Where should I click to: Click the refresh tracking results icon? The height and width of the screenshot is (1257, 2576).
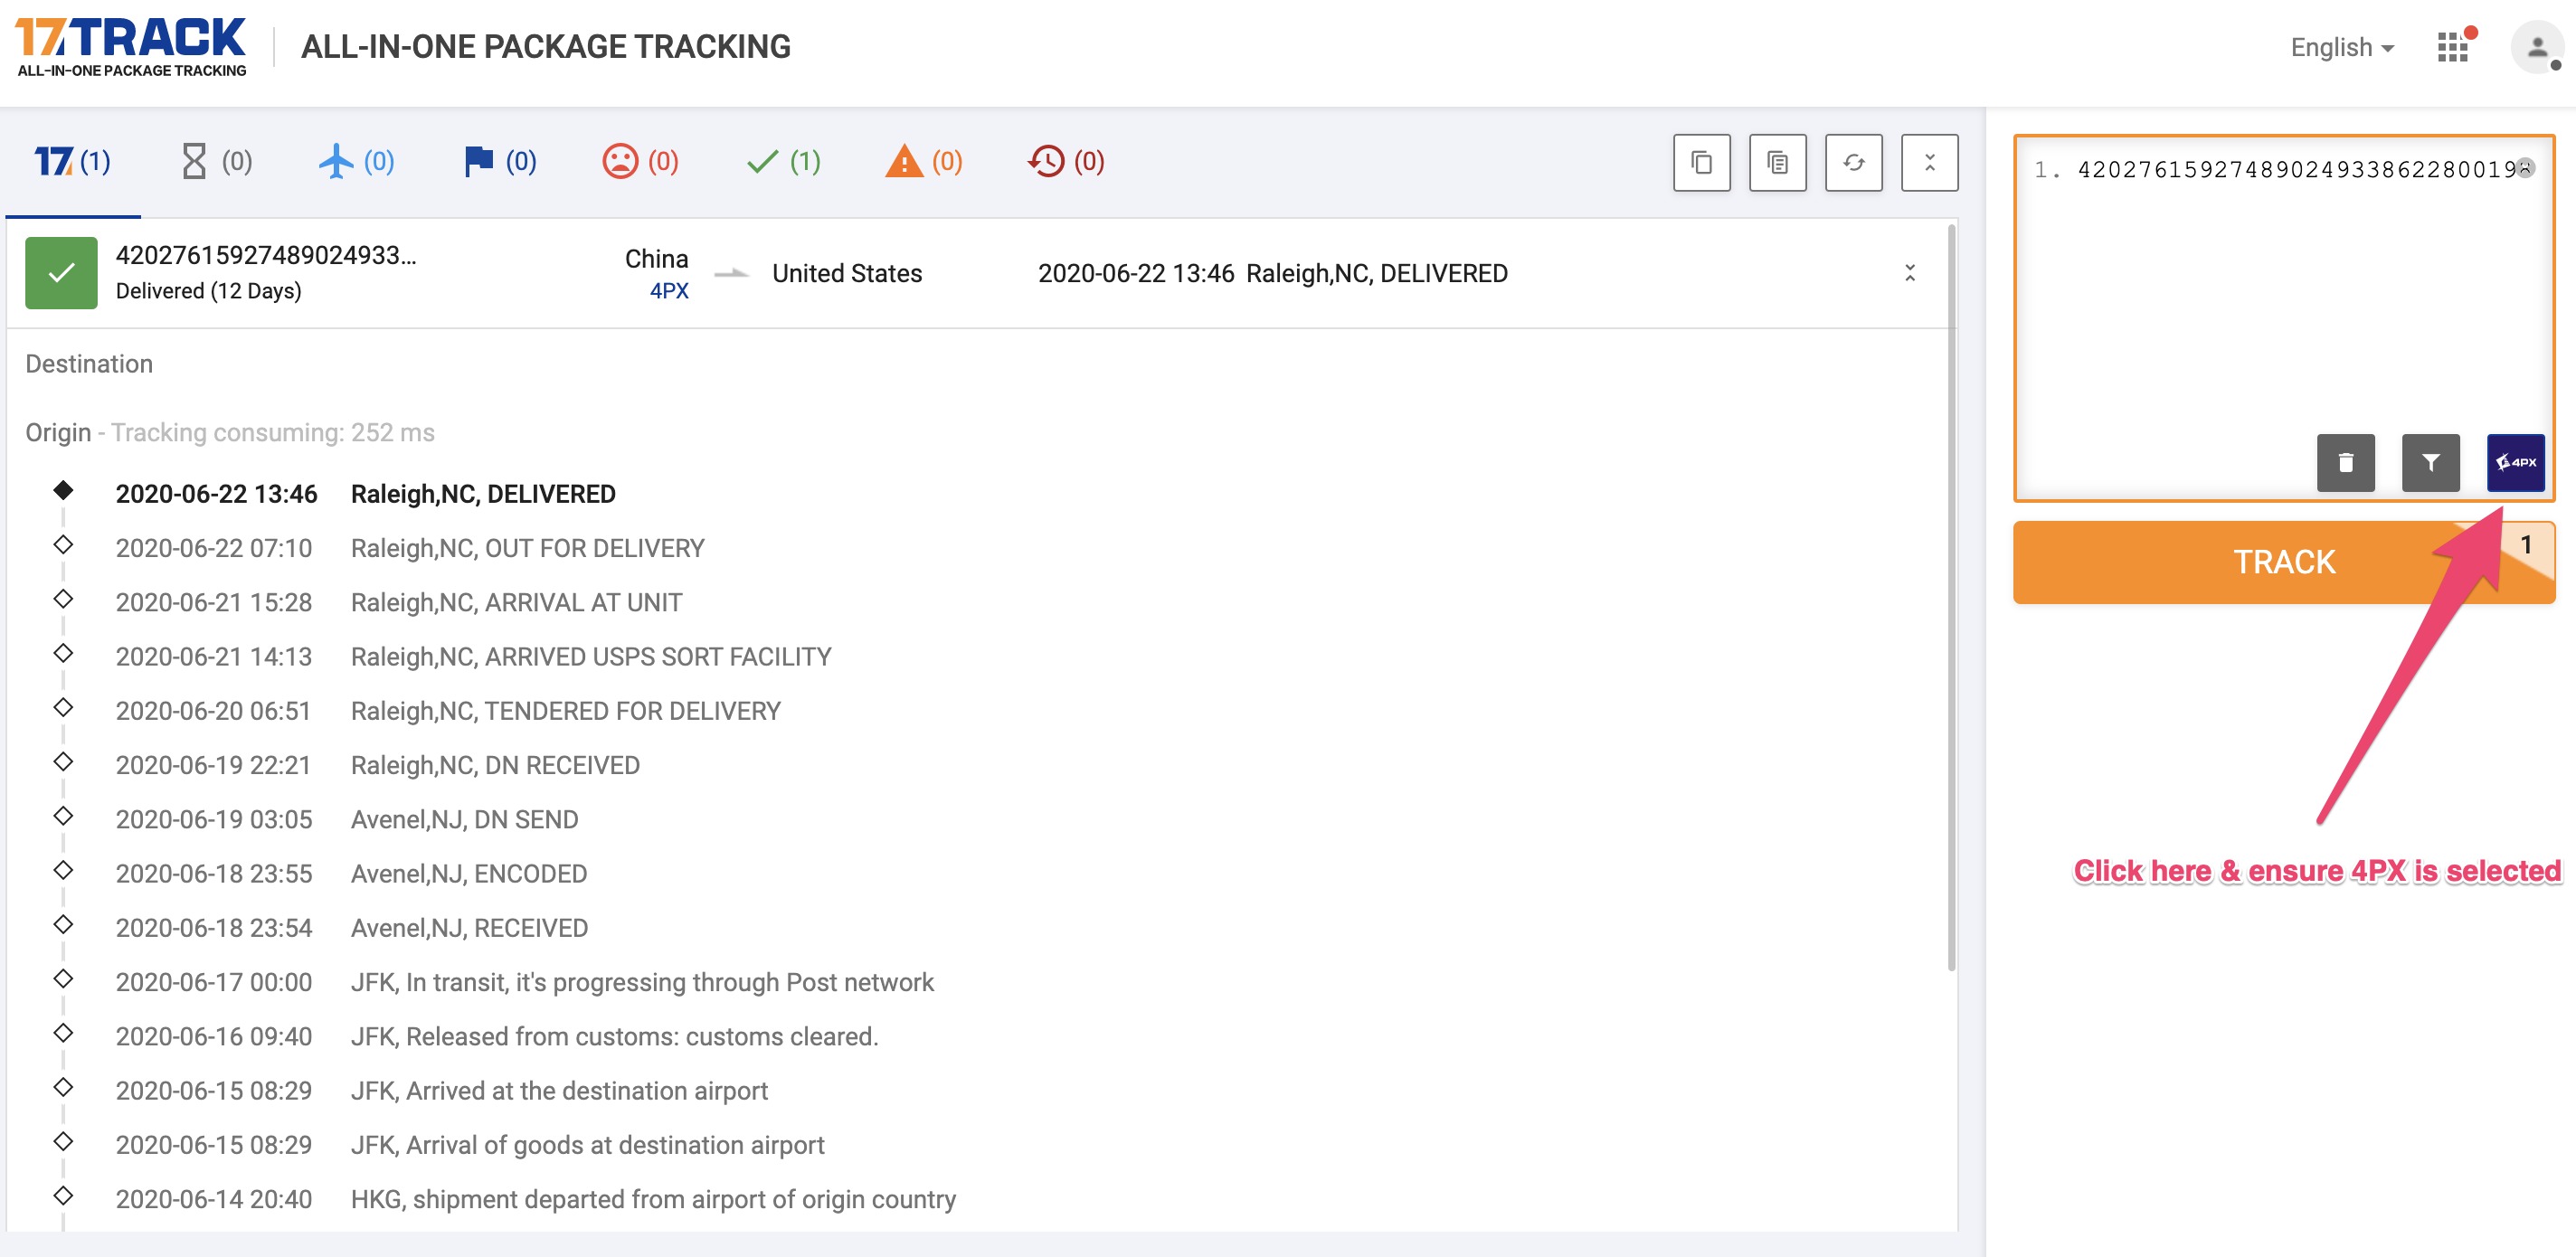pos(1853,162)
